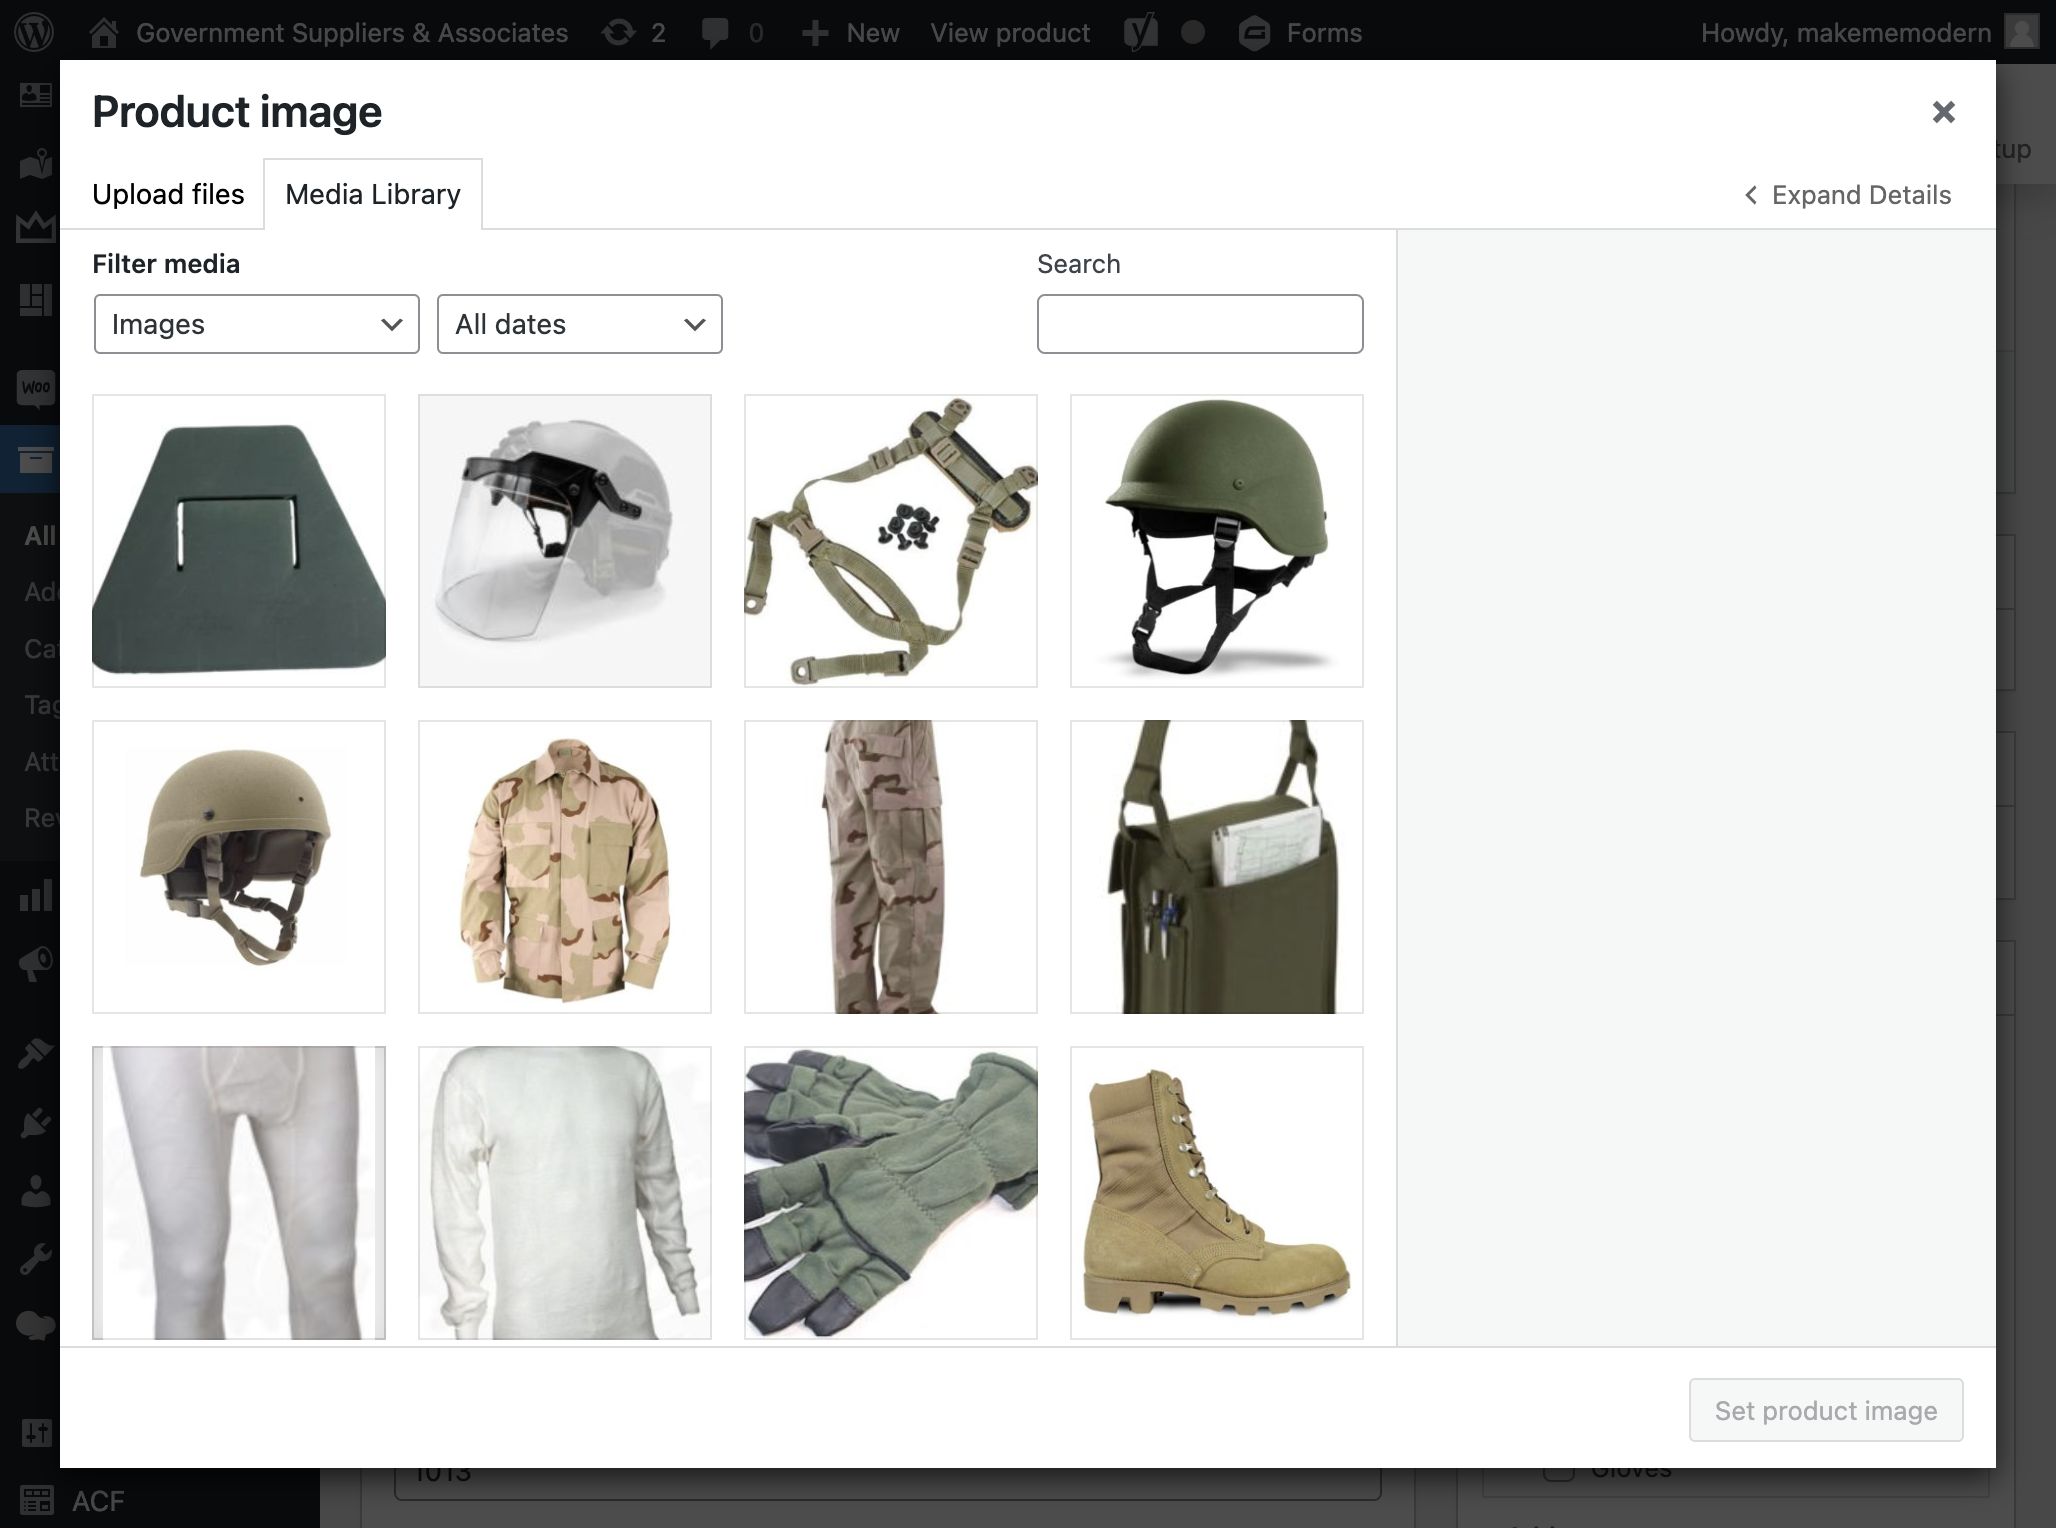Select the dark green foam pad image

point(239,541)
